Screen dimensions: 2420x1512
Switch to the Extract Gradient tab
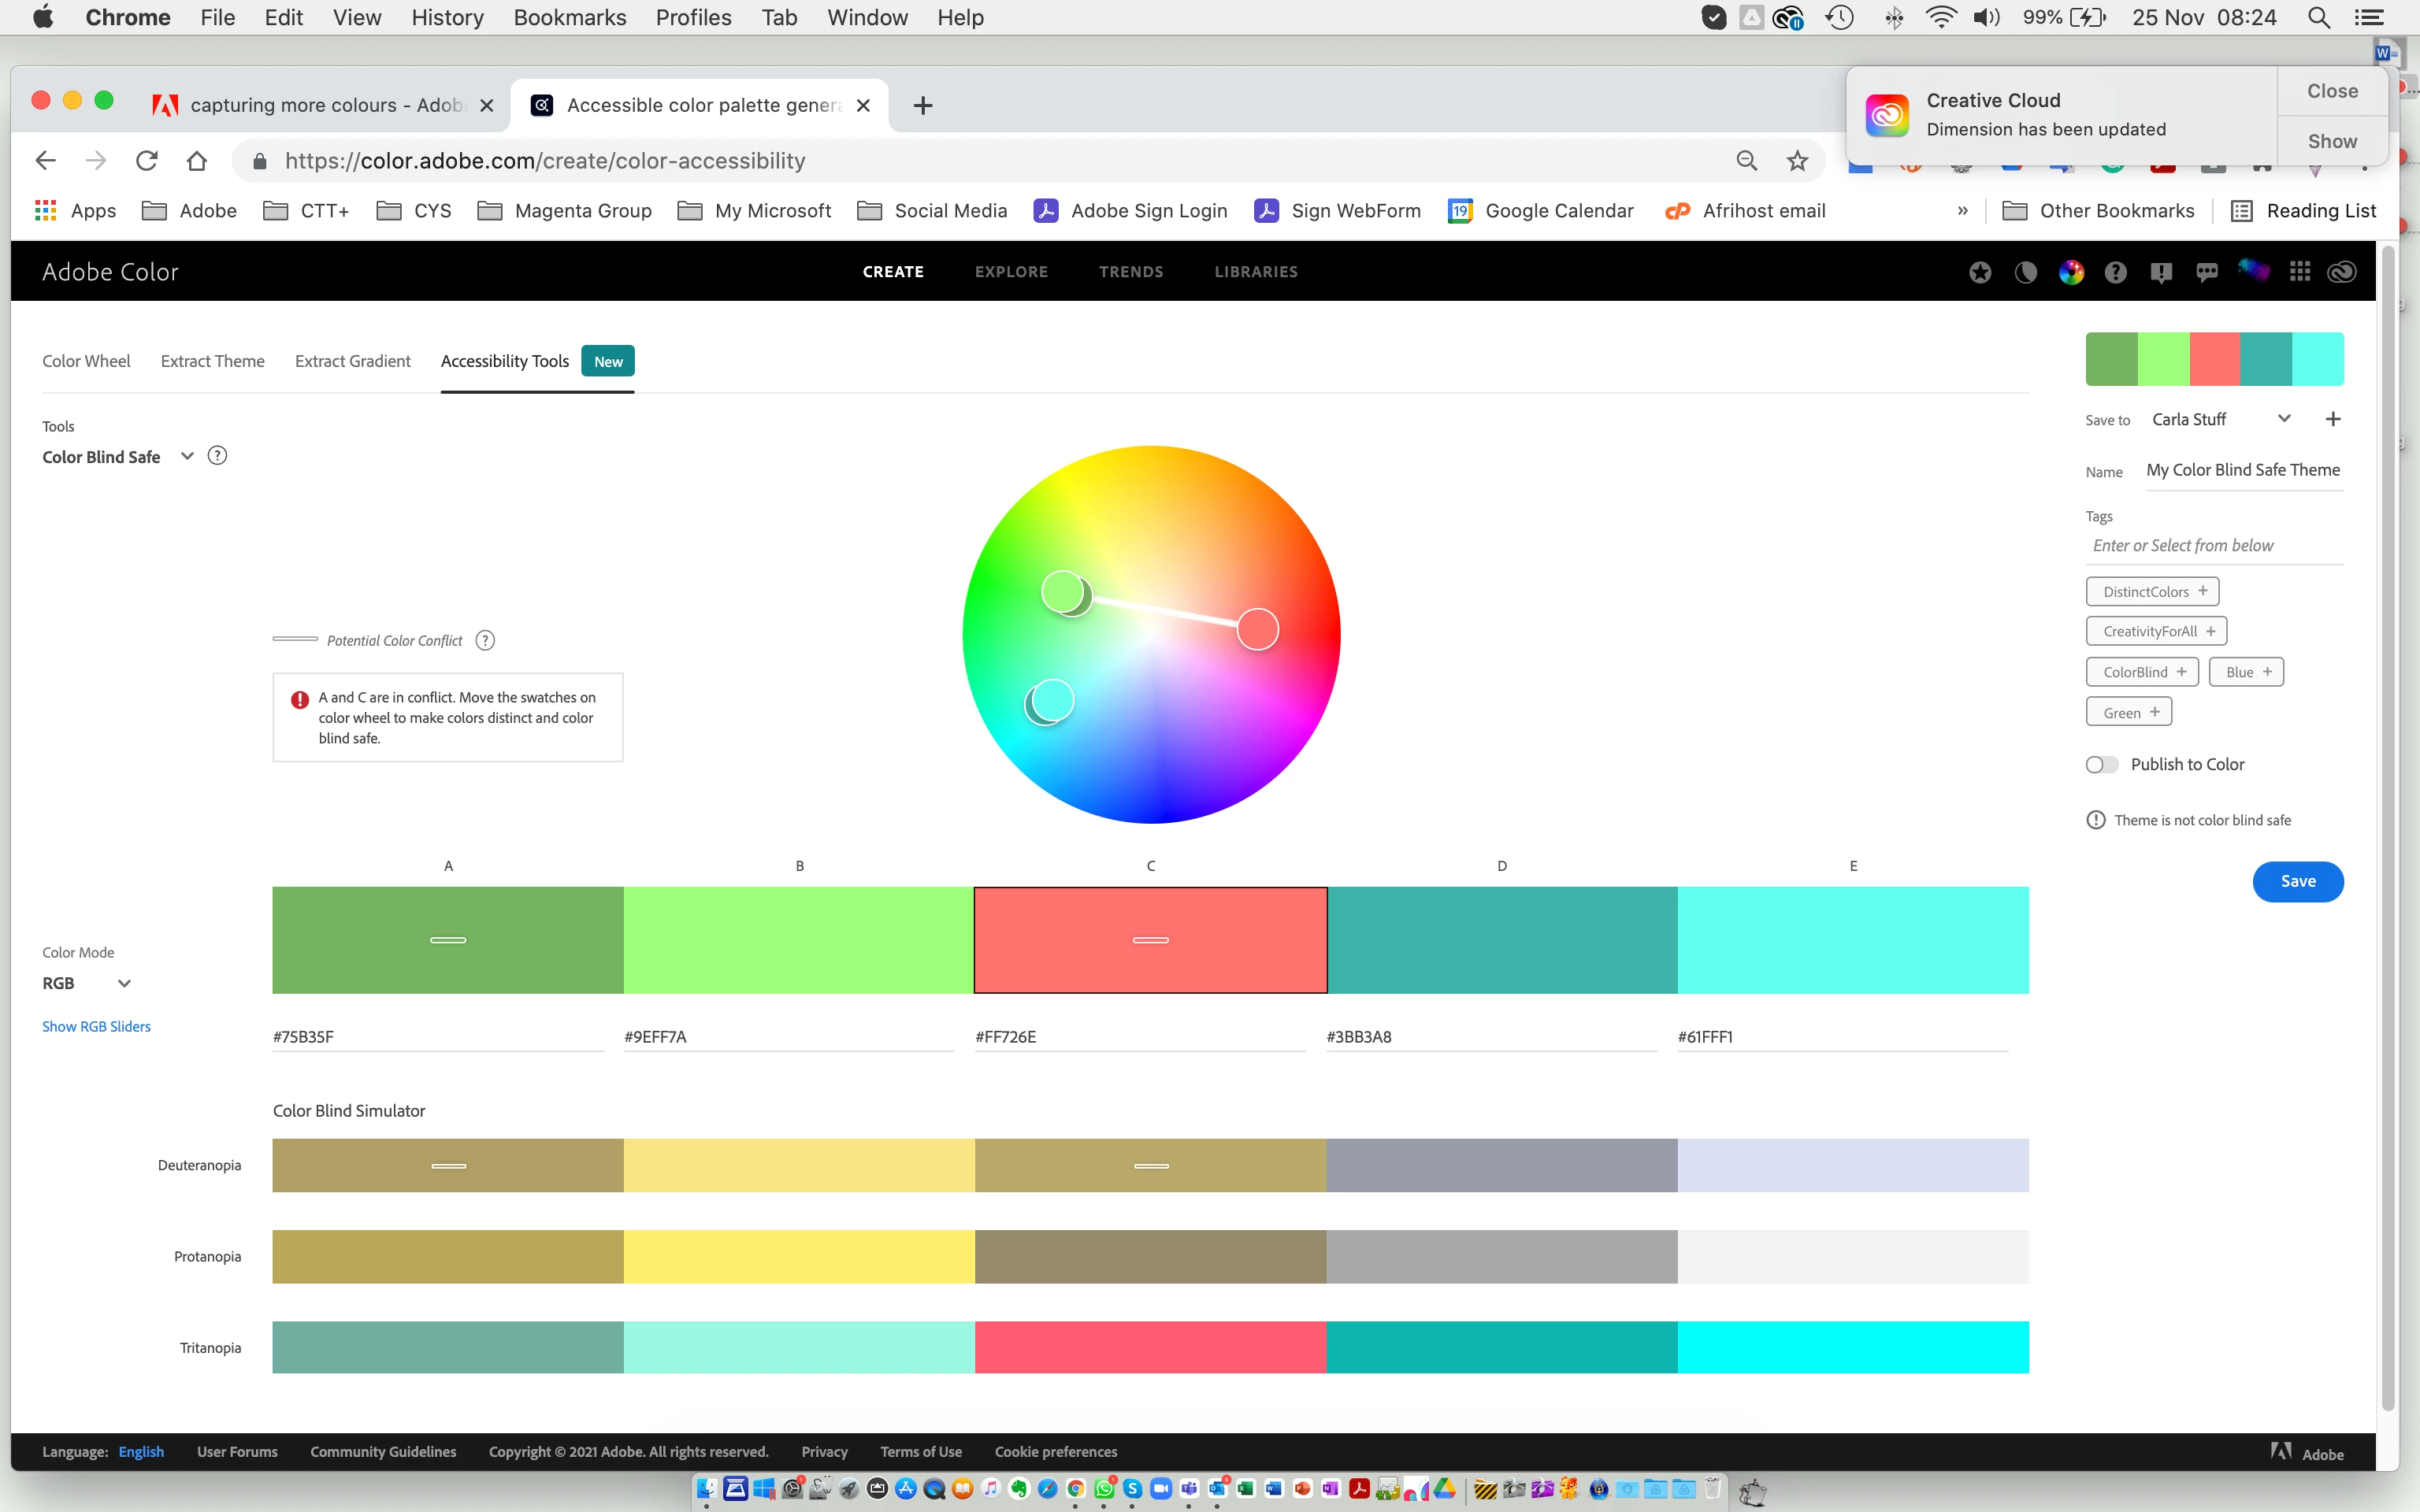coord(352,361)
